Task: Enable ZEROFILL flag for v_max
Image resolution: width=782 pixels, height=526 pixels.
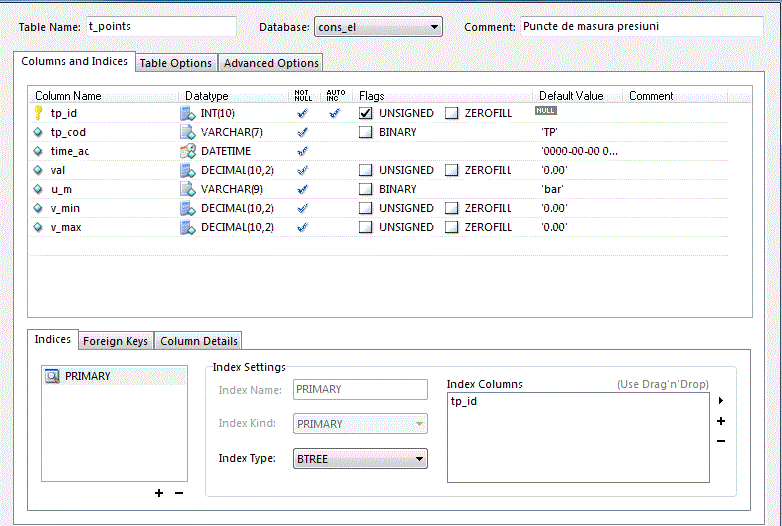Action: (x=452, y=227)
